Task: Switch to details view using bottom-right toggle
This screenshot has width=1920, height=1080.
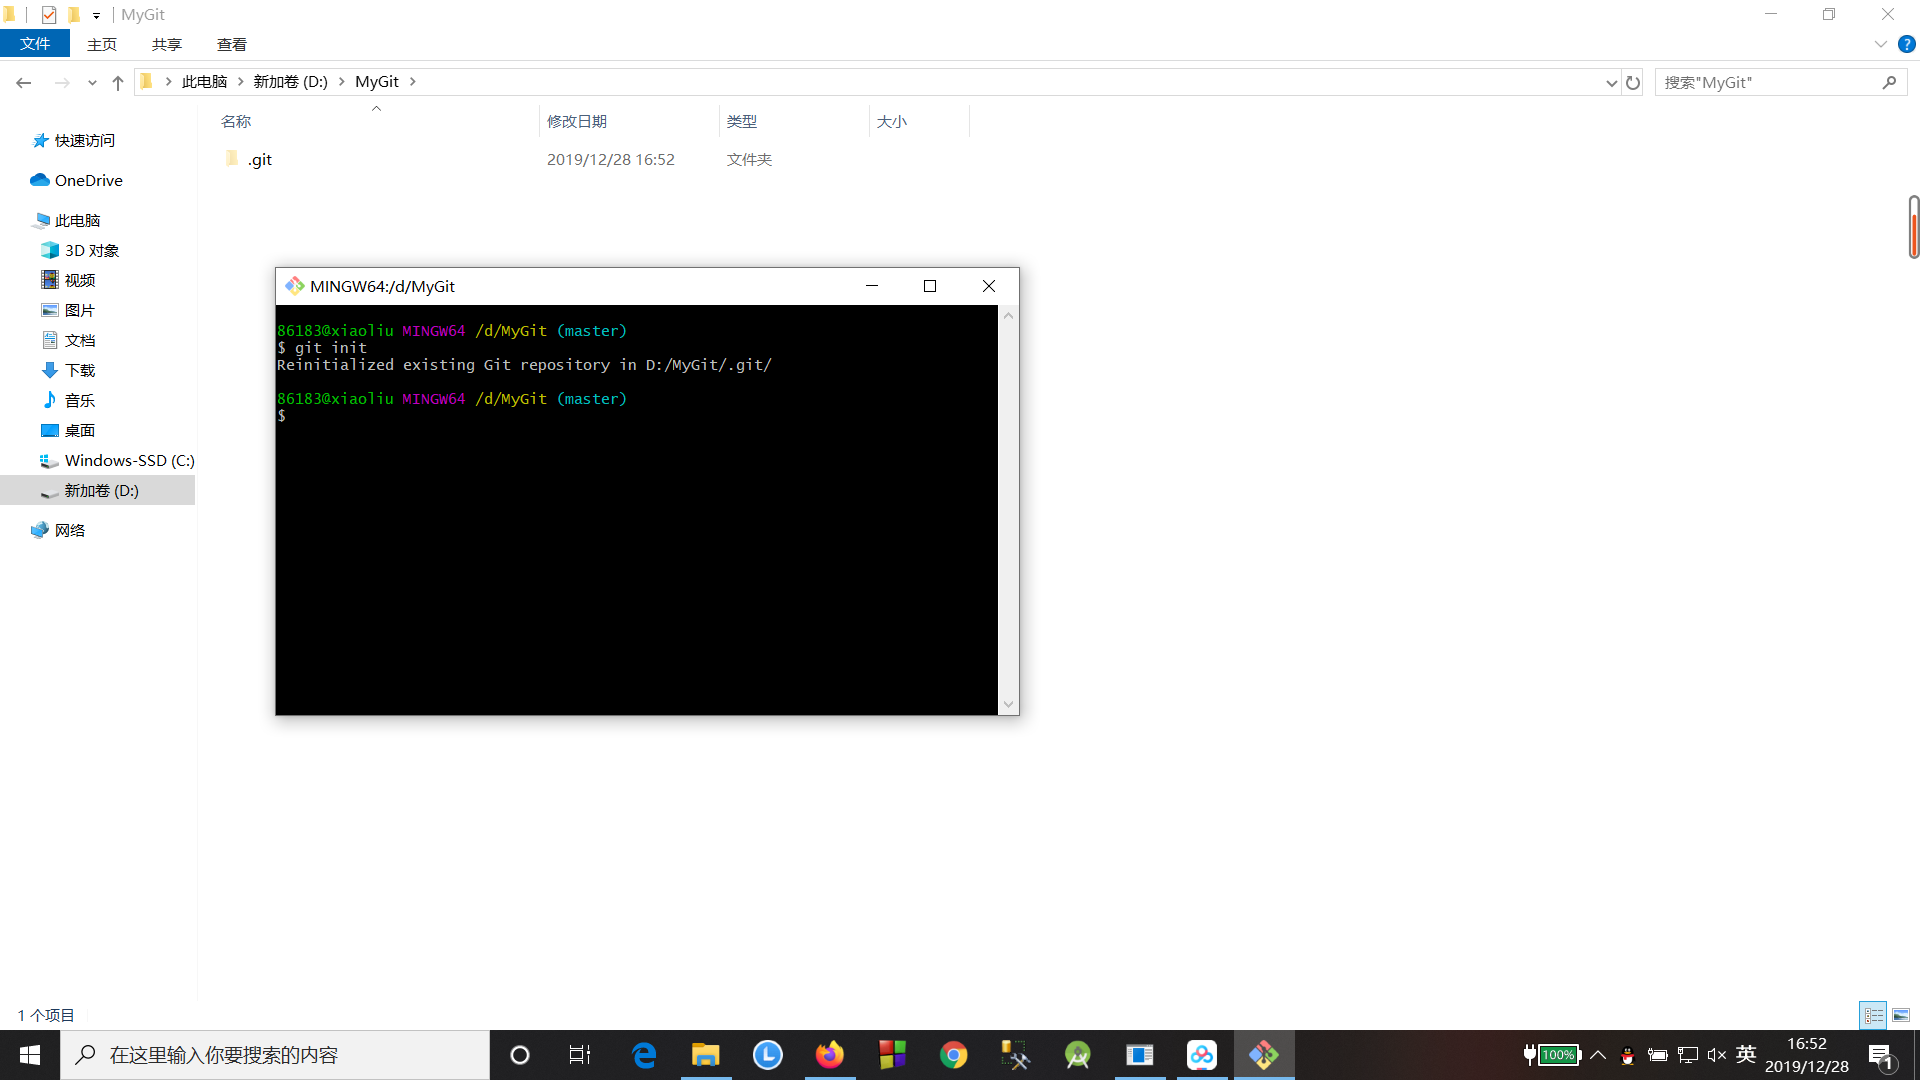Action: pos(1873,1014)
